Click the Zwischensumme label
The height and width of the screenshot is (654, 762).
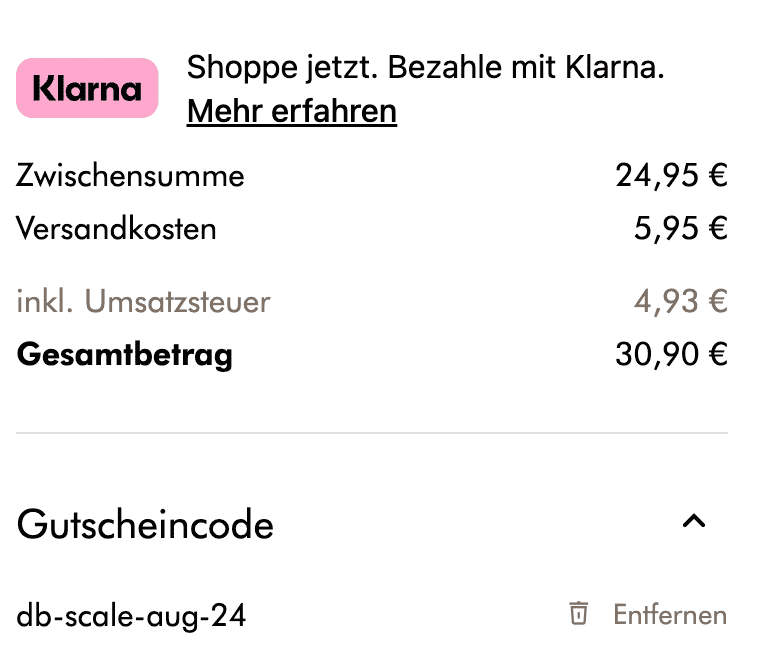click(x=130, y=175)
